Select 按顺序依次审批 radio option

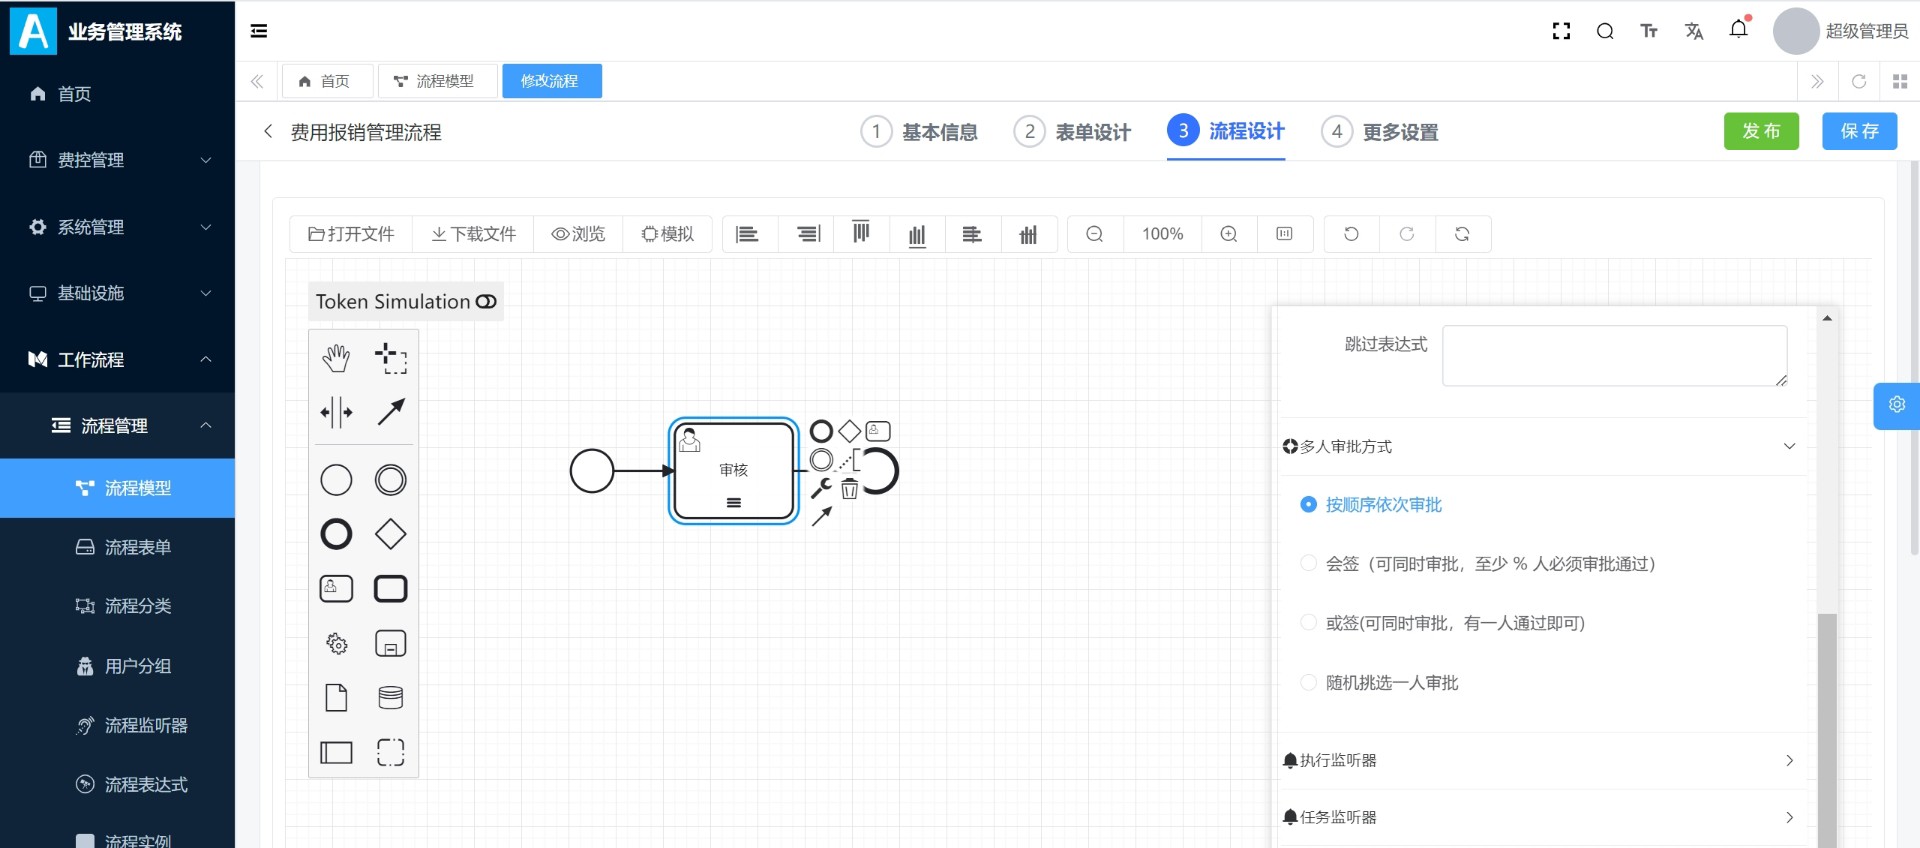(x=1308, y=505)
